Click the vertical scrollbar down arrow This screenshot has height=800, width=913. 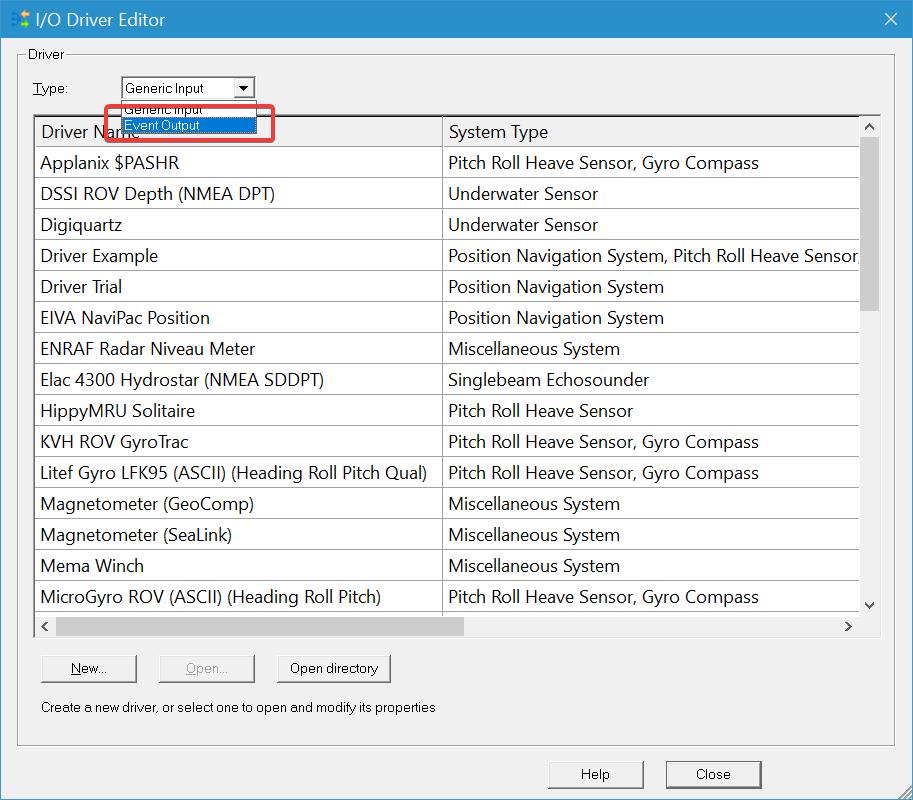[x=869, y=604]
